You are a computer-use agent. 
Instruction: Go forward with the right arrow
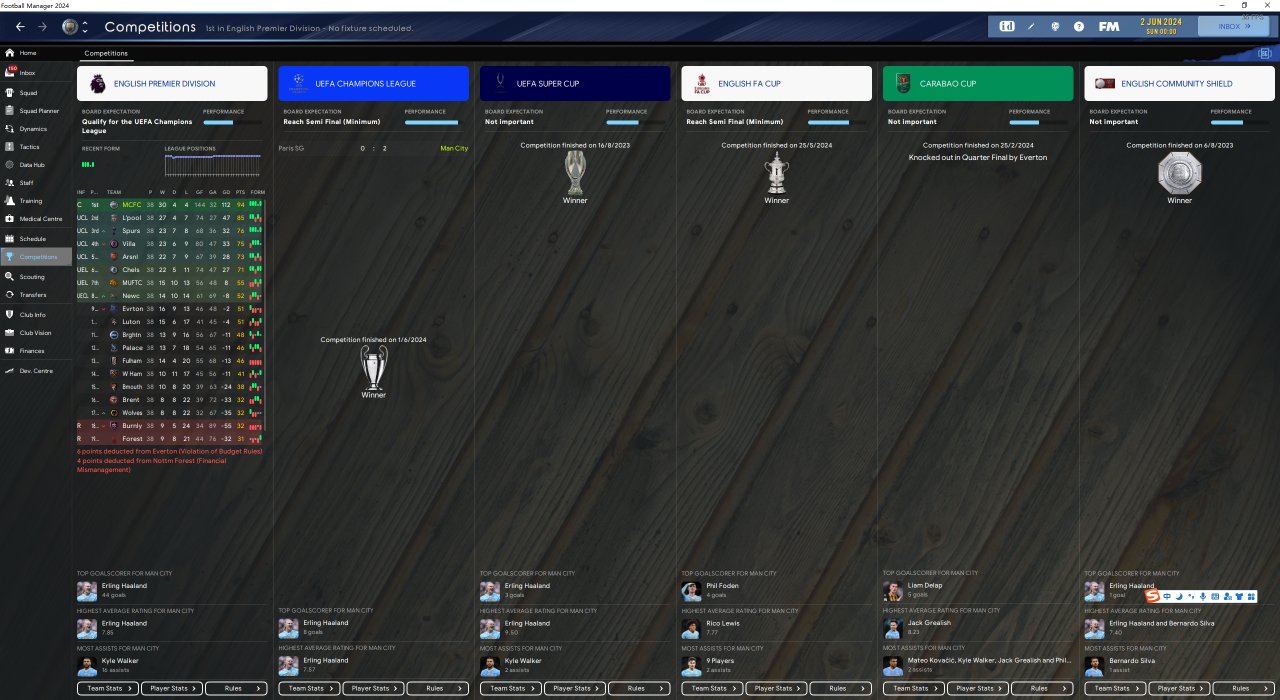42,26
